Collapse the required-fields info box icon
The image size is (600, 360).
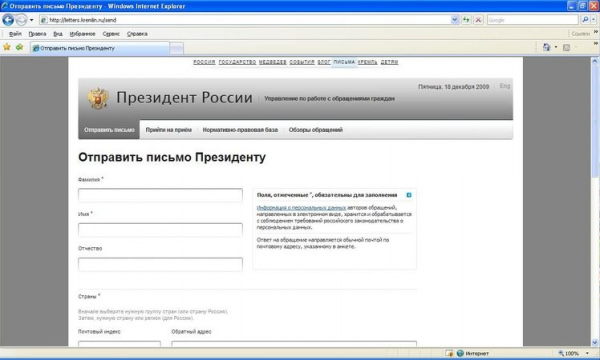coord(409,195)
